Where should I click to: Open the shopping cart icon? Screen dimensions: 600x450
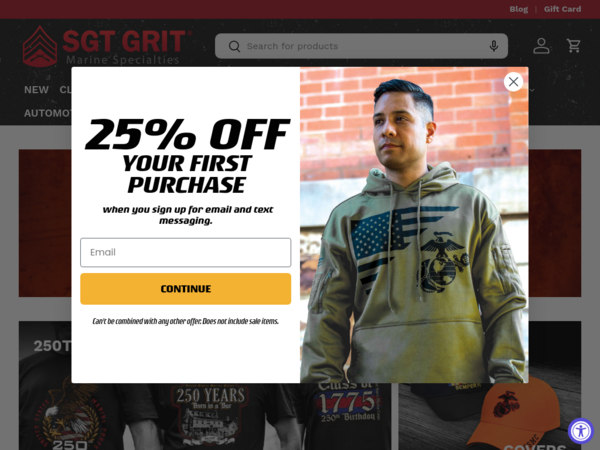(573, 46)
